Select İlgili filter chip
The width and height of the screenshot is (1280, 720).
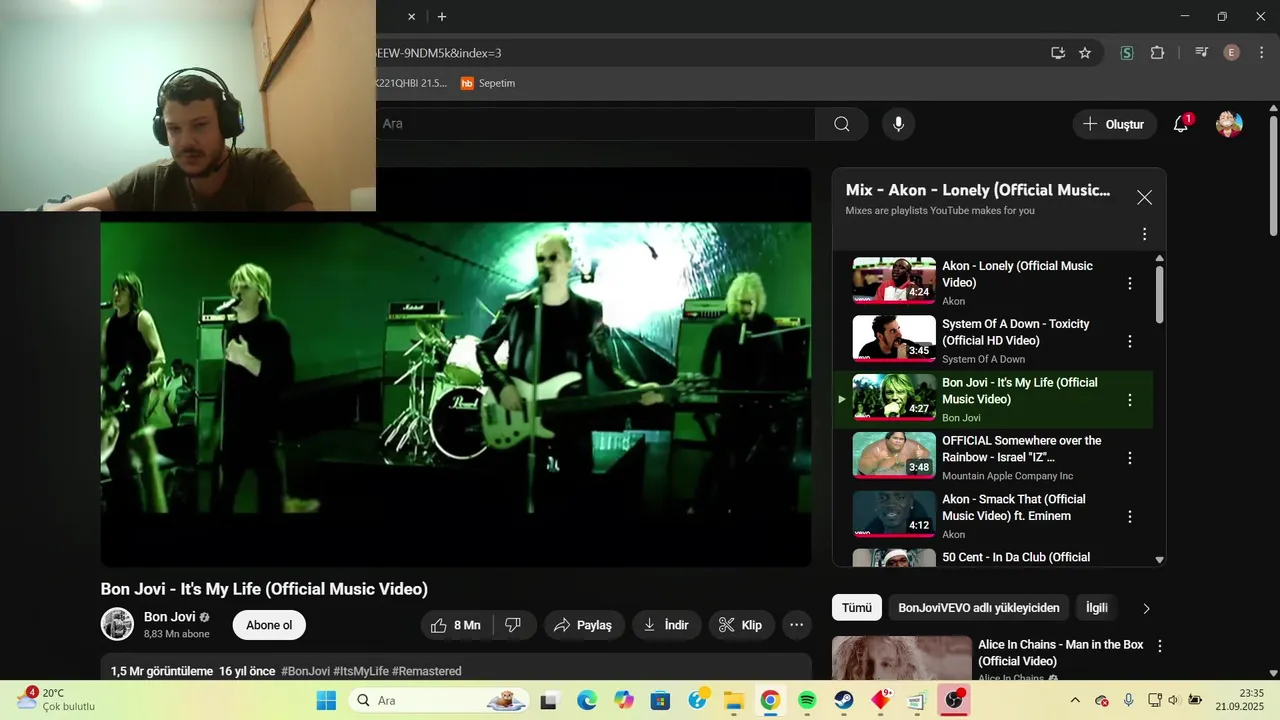coord(1097,607)
